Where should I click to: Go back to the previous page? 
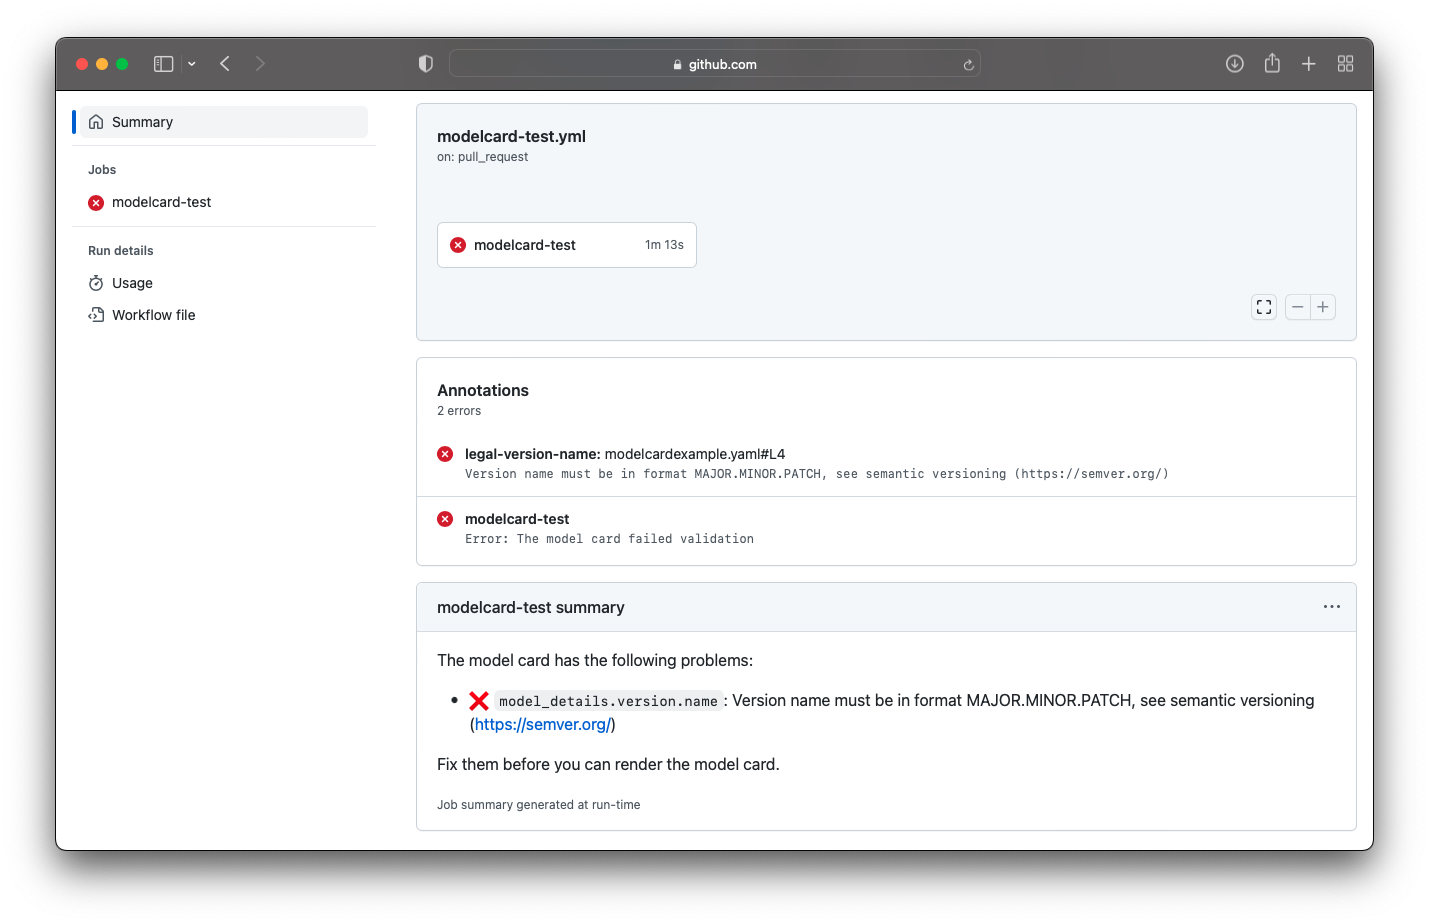click(226, 64)
